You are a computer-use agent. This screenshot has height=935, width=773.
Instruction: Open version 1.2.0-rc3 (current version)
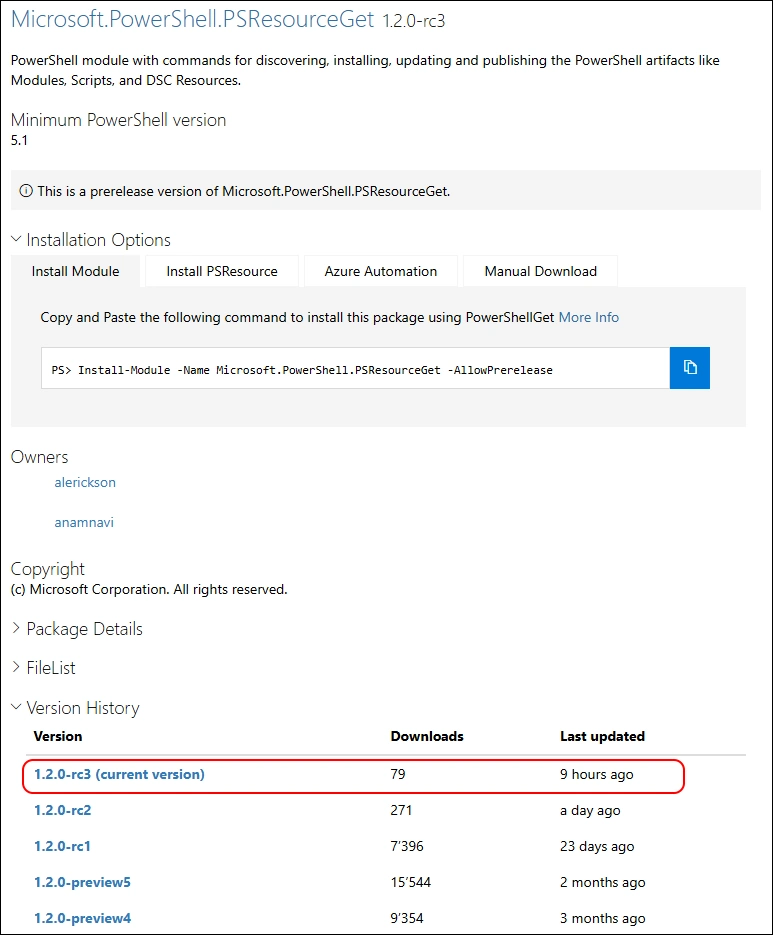[119, 774]
